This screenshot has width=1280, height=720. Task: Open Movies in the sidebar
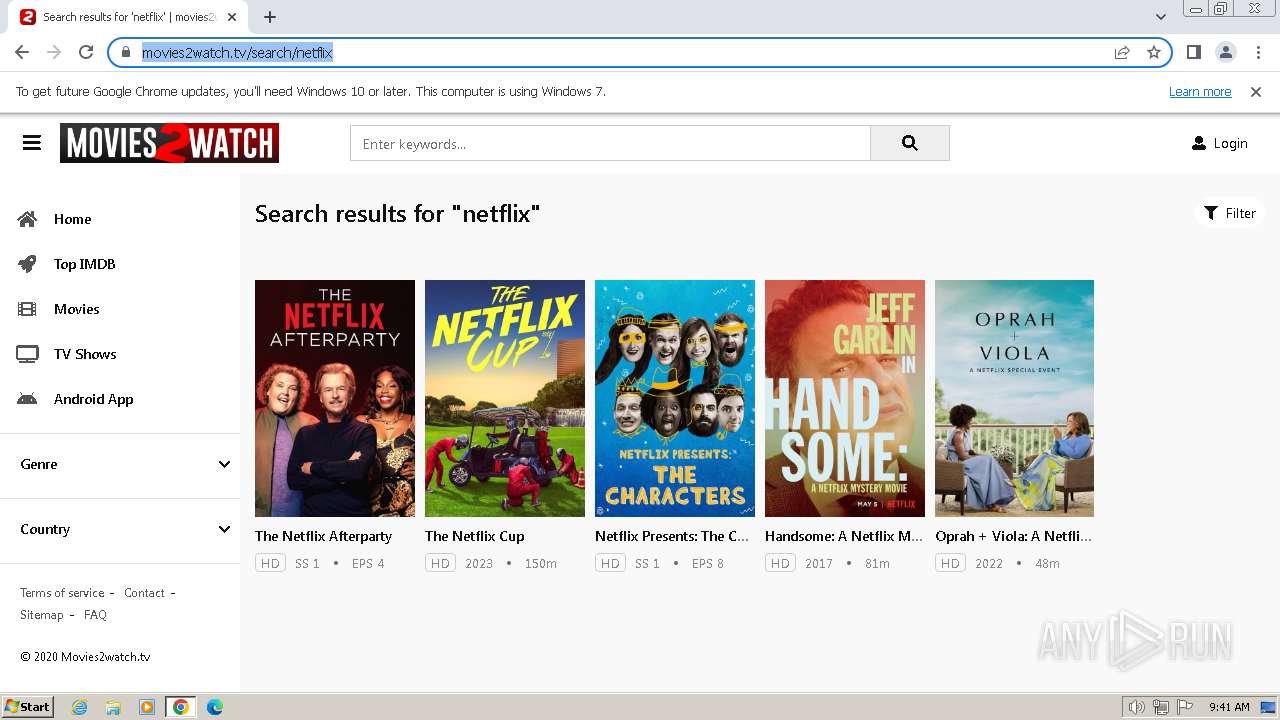point(77,309)
